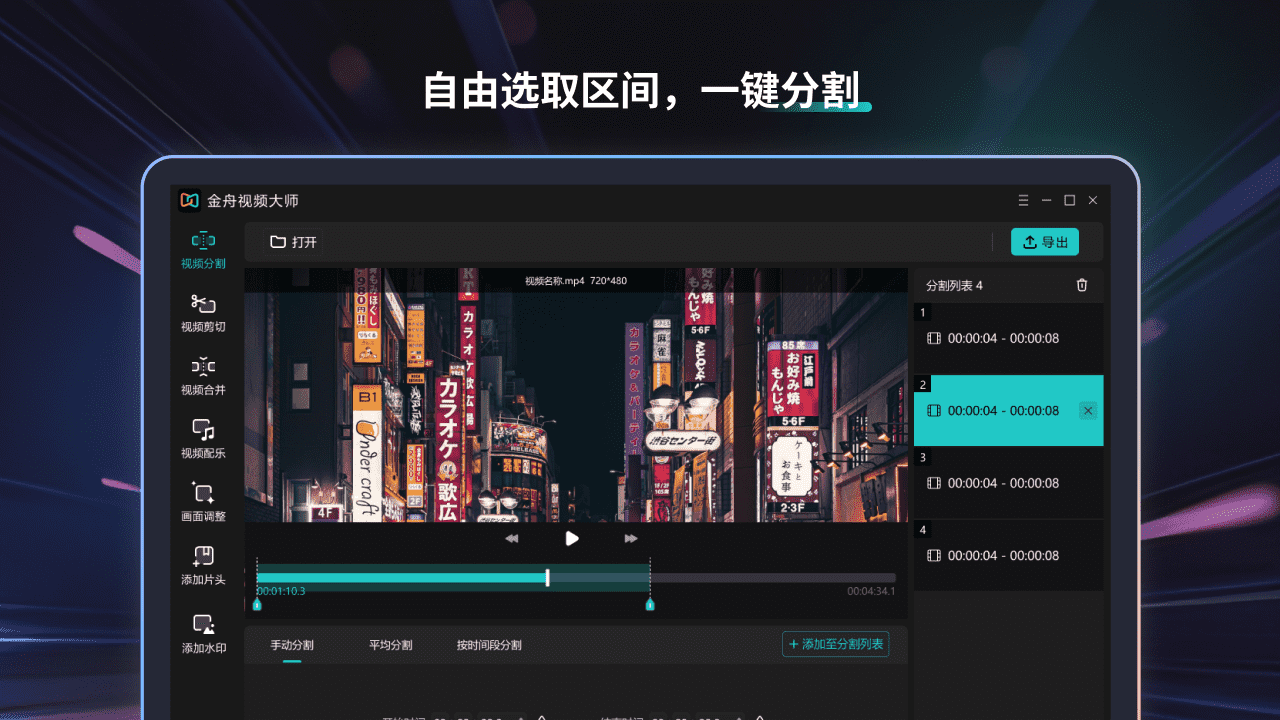Open the hamburger menu in the title bar
This screenshot has width=1280, height=720.
pos(1023,200)
